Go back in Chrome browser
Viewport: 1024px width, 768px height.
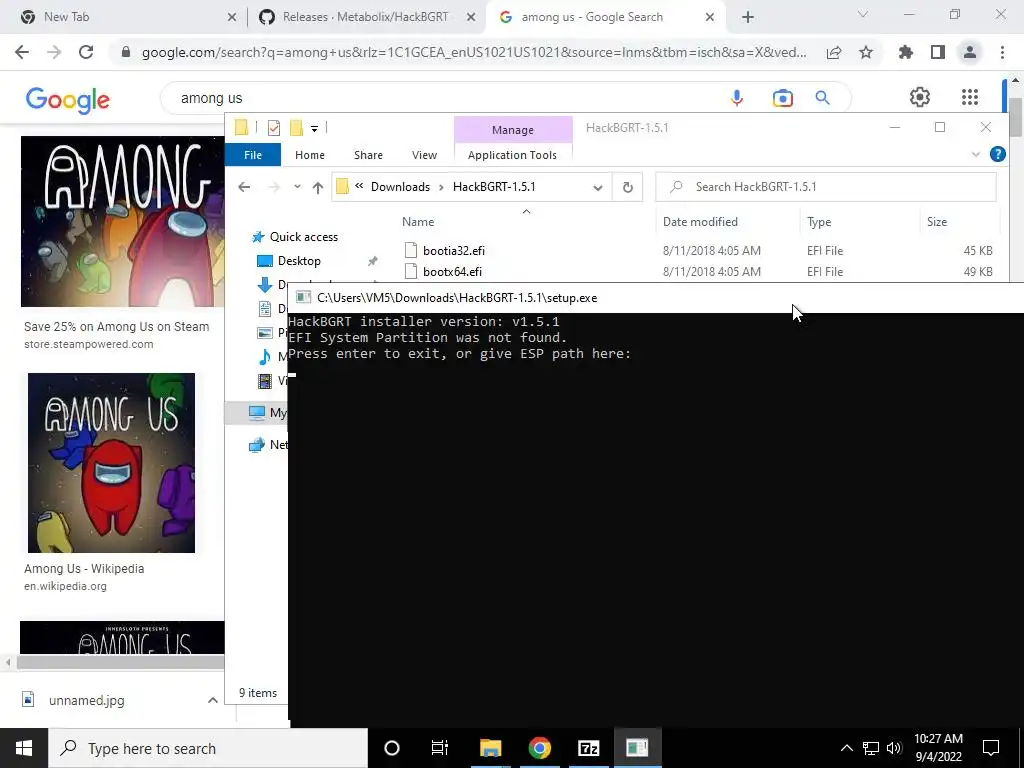(x=22, y=52)
